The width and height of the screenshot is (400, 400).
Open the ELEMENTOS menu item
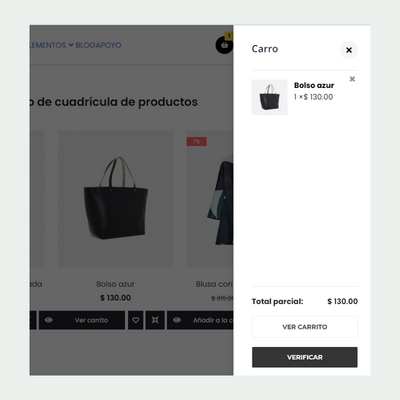48,45
